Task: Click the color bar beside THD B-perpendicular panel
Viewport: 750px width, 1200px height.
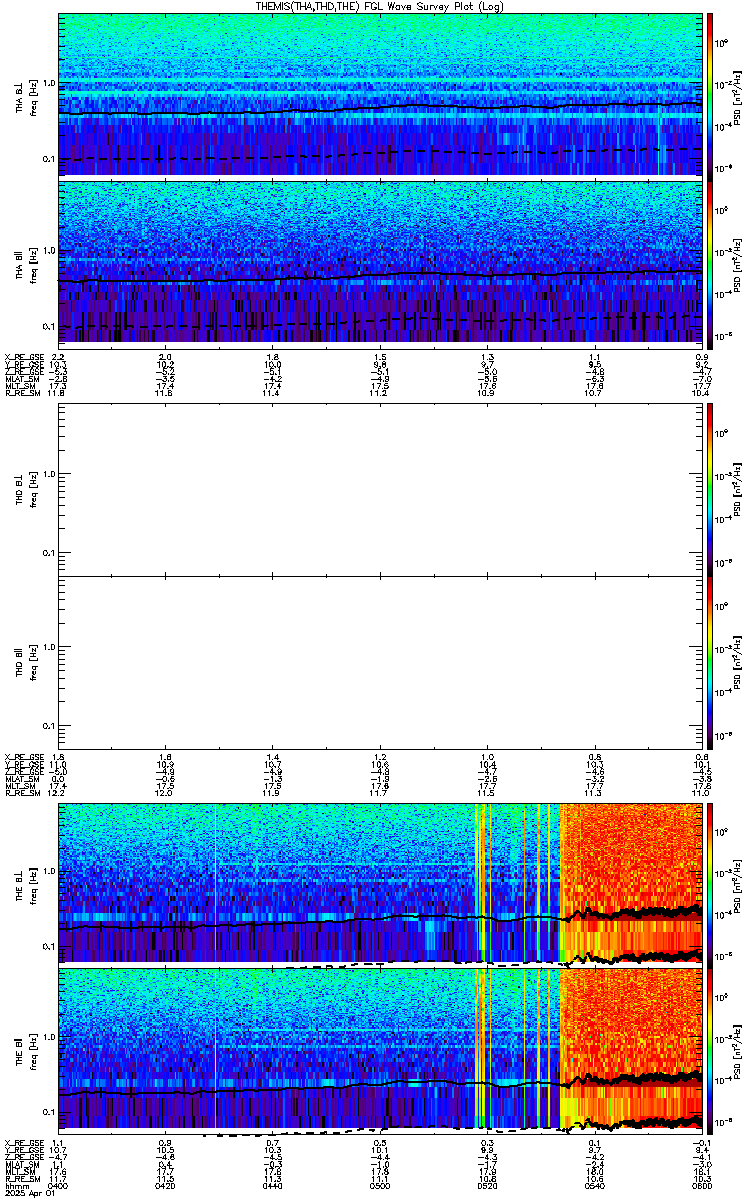Action: [710, 490]
